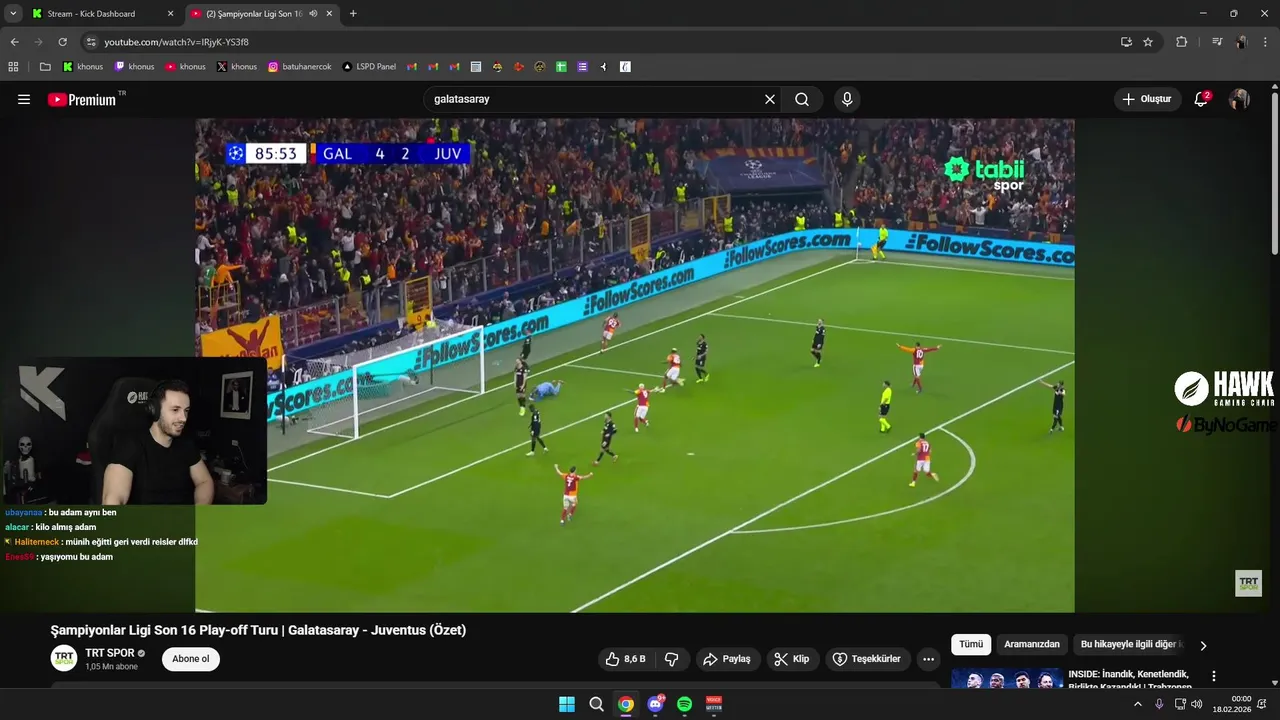Open the LSPD Panel bookmark
Screen dimensions: 1280x720
point(369,67)
